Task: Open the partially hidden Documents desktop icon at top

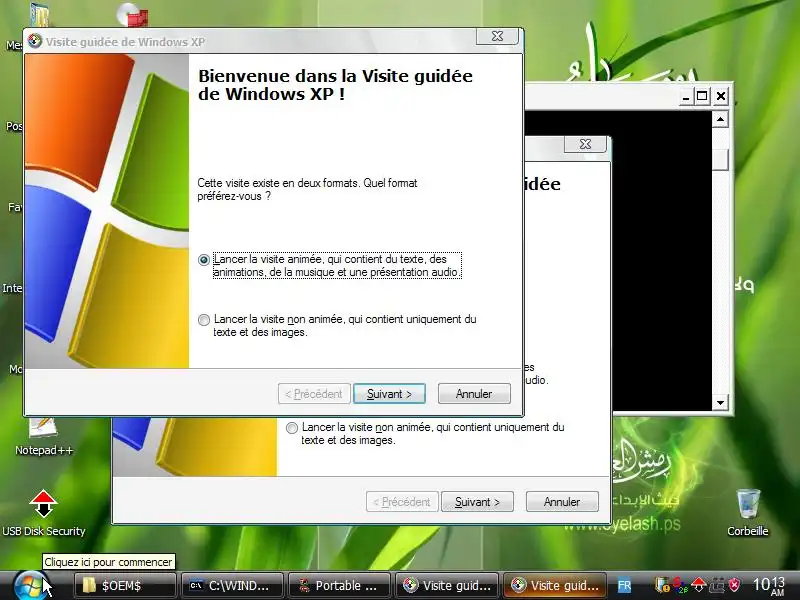Action: (39, 14)
